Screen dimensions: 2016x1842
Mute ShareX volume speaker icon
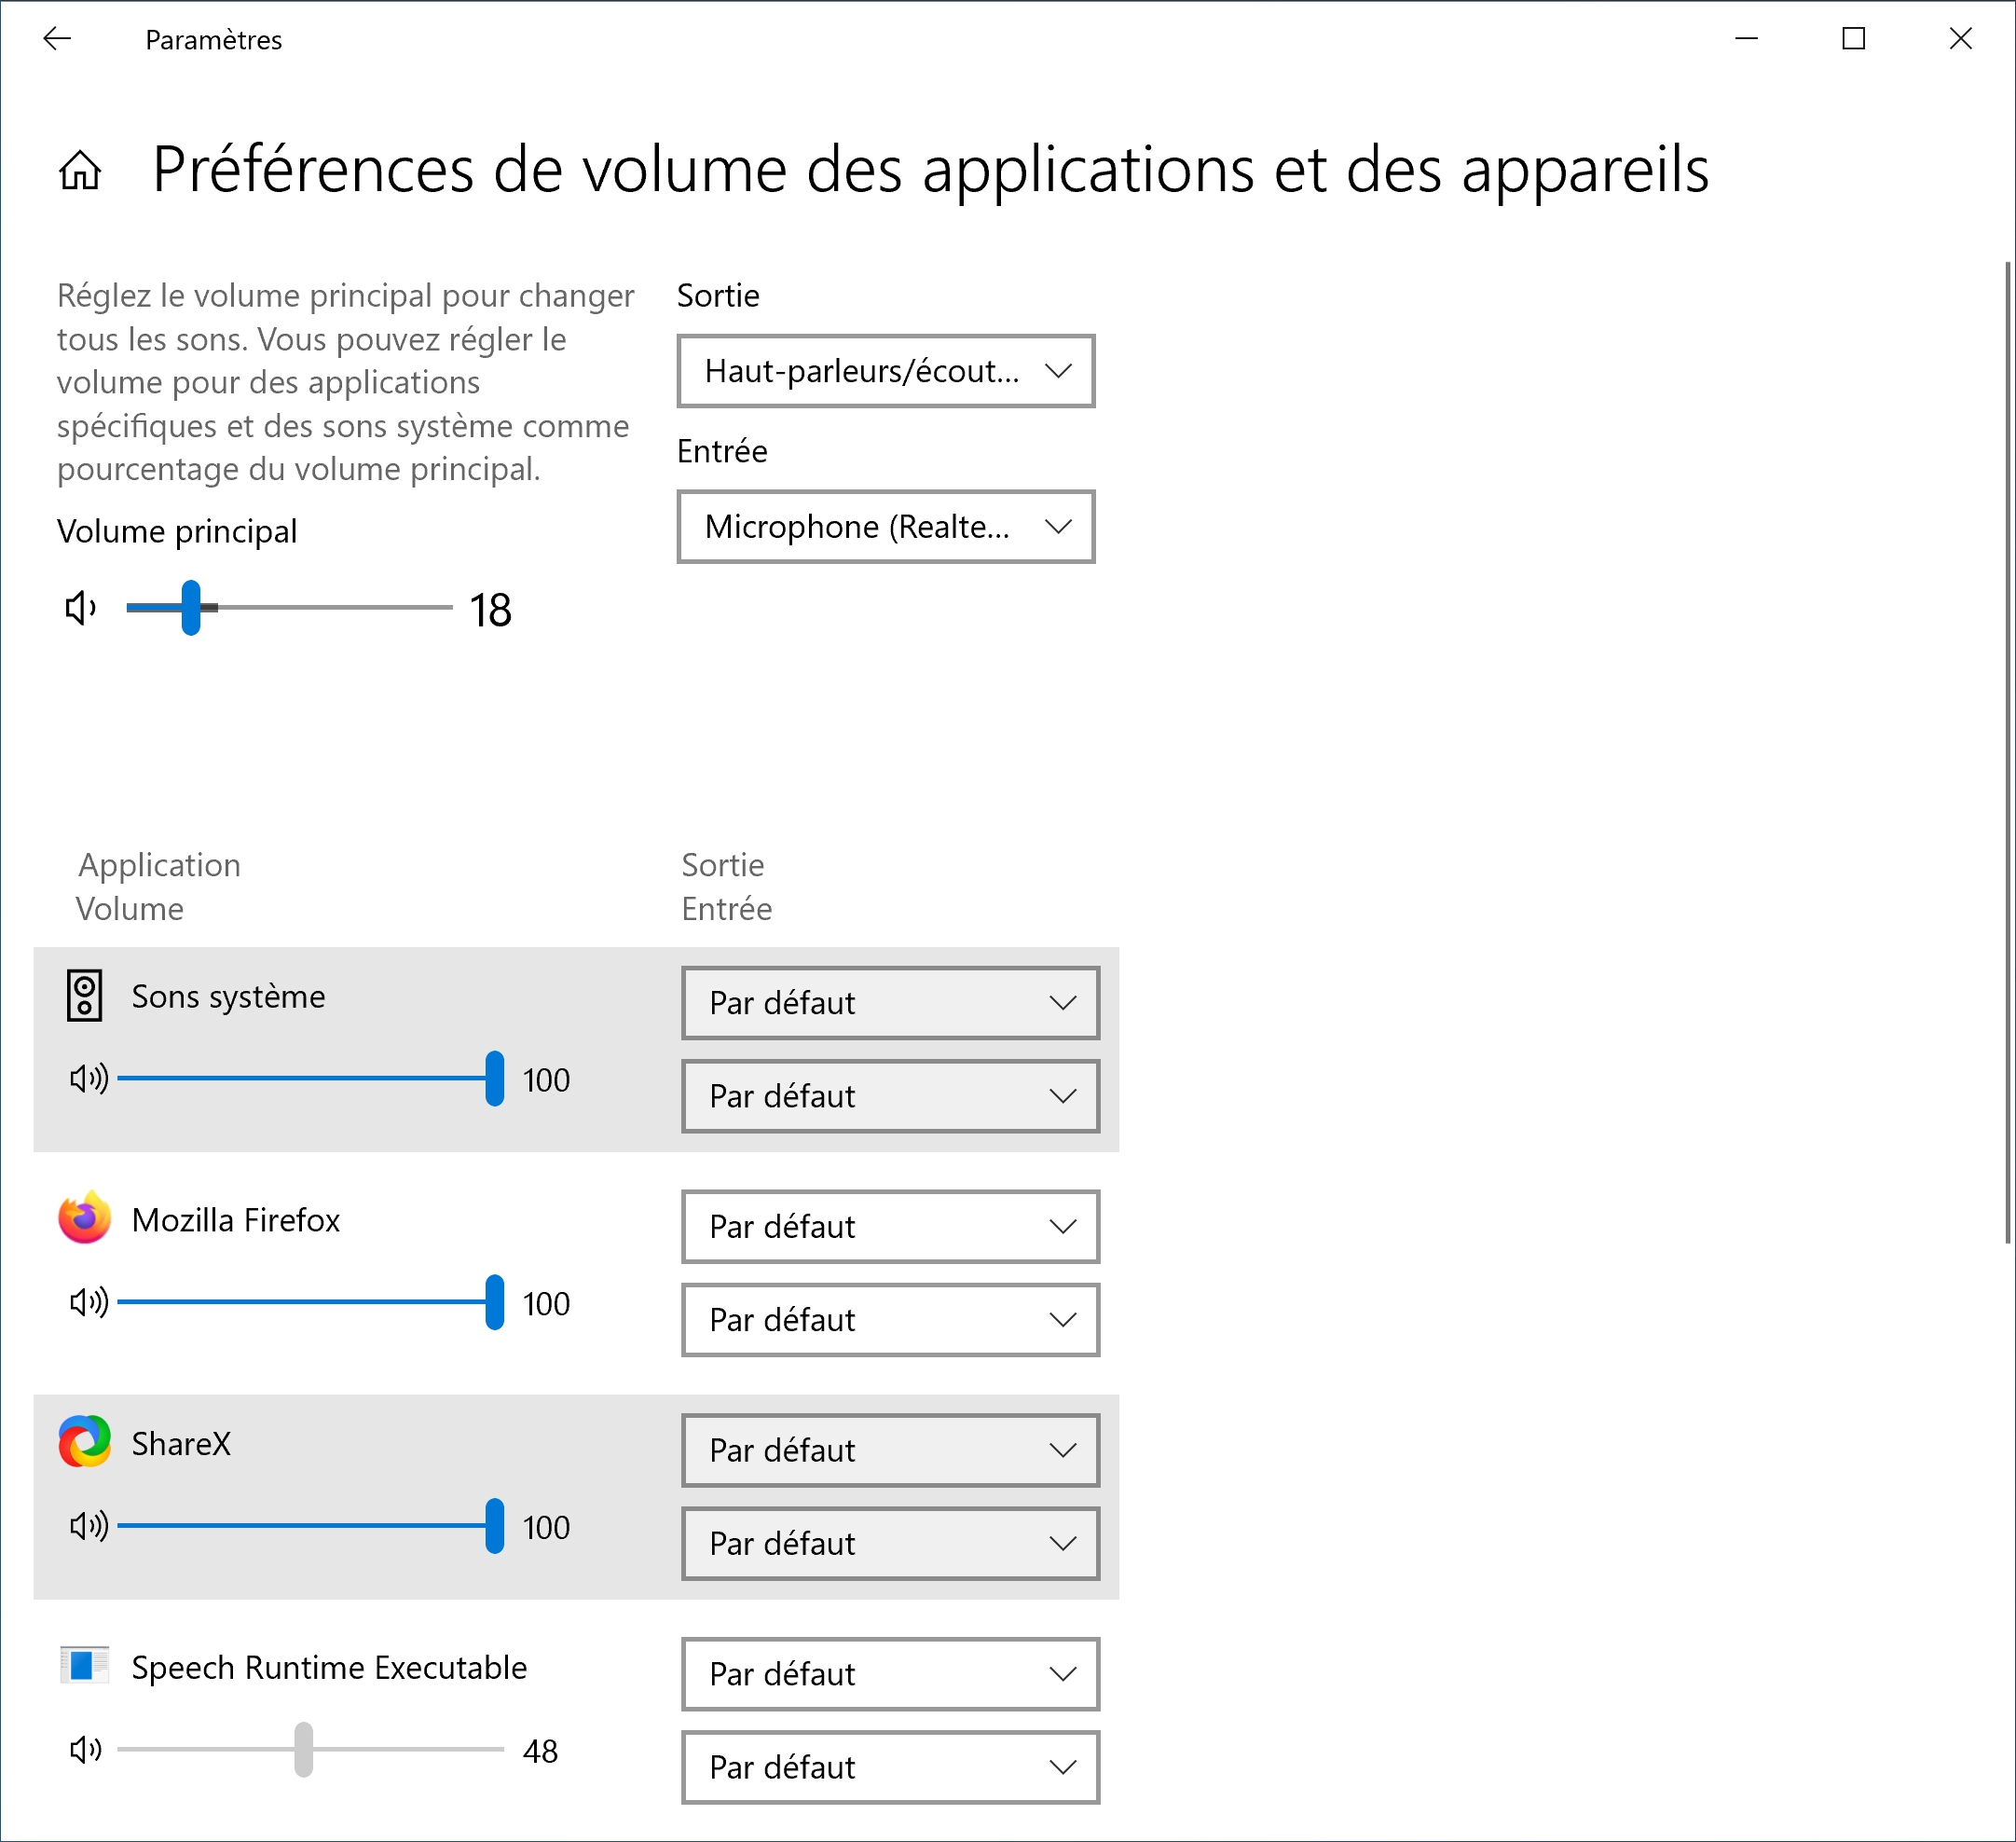tap(88, 1526)
